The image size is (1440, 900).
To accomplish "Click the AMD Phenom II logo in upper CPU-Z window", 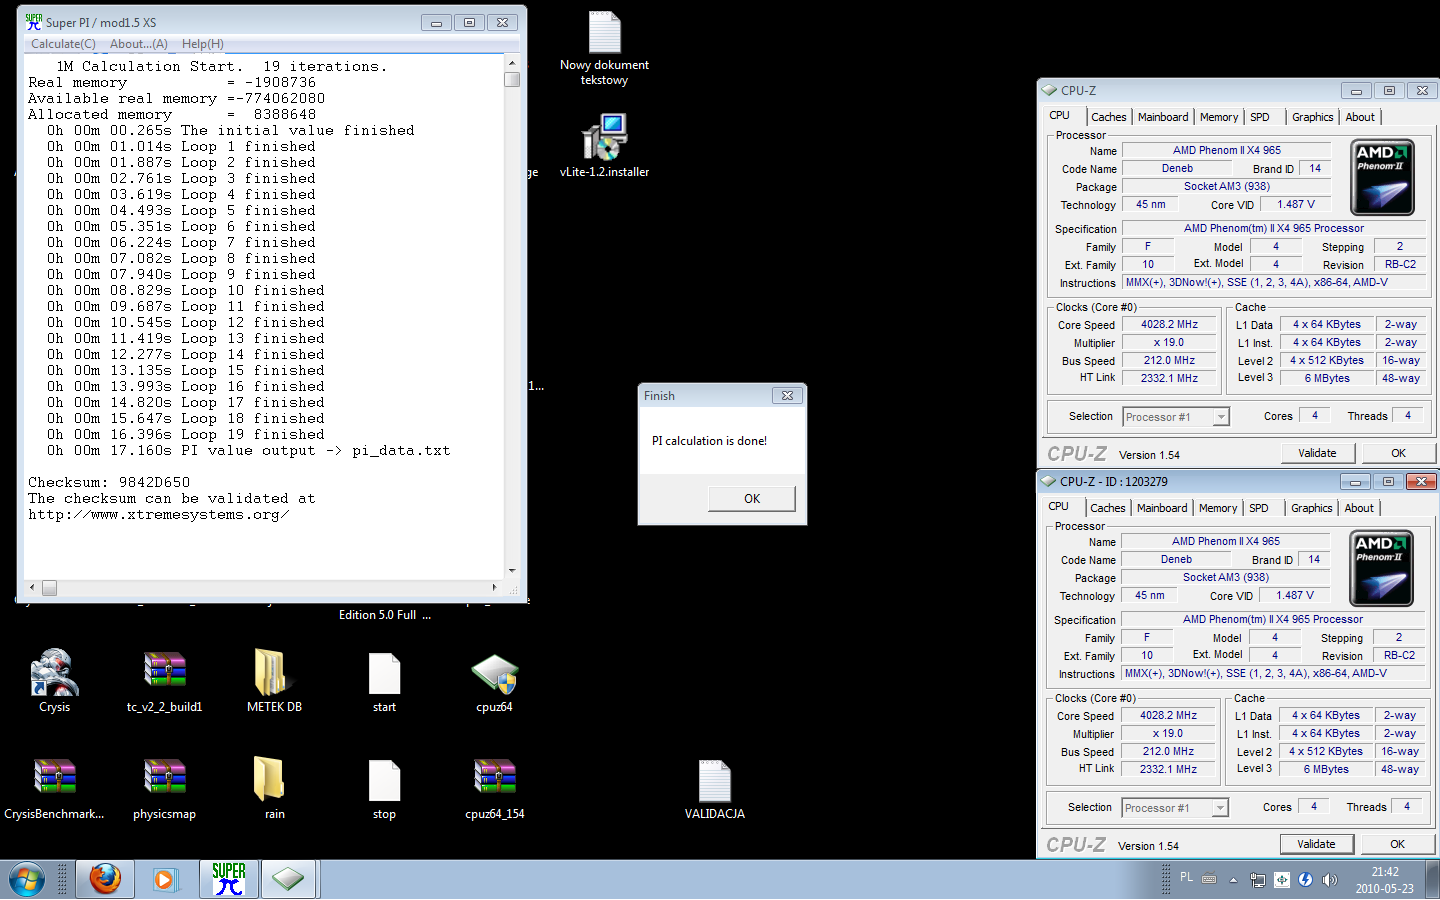I will pyautogui.click(x=1382, y=177).
